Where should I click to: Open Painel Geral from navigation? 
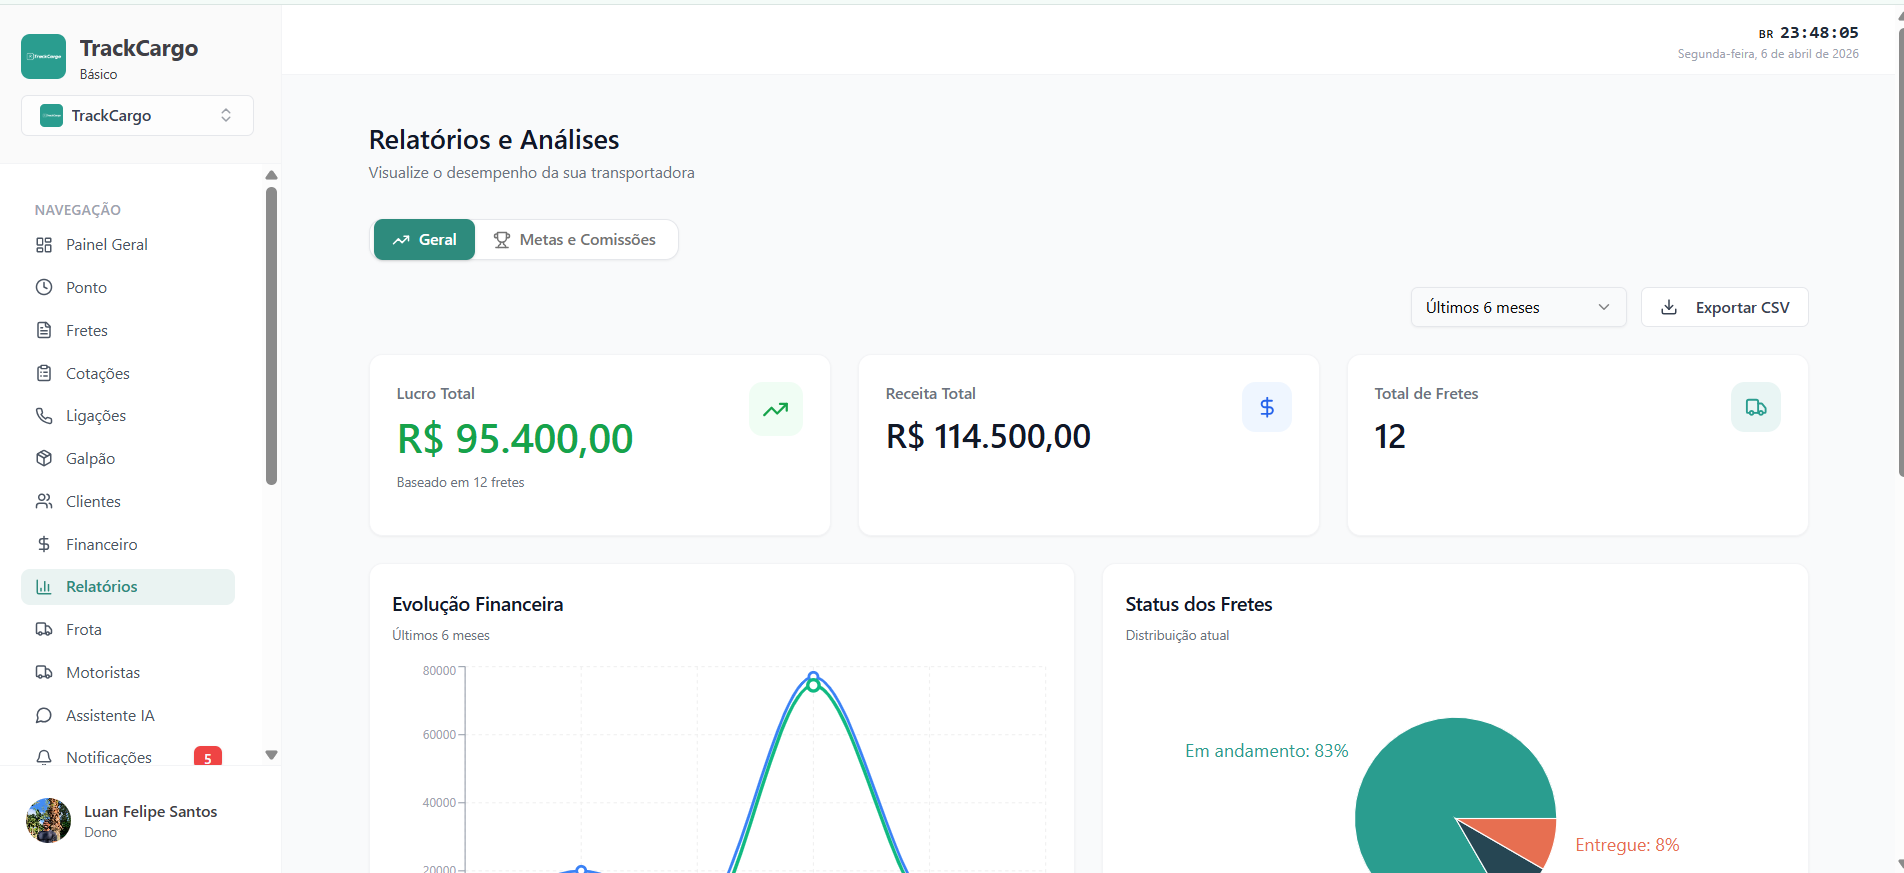(x=106, y=245)
